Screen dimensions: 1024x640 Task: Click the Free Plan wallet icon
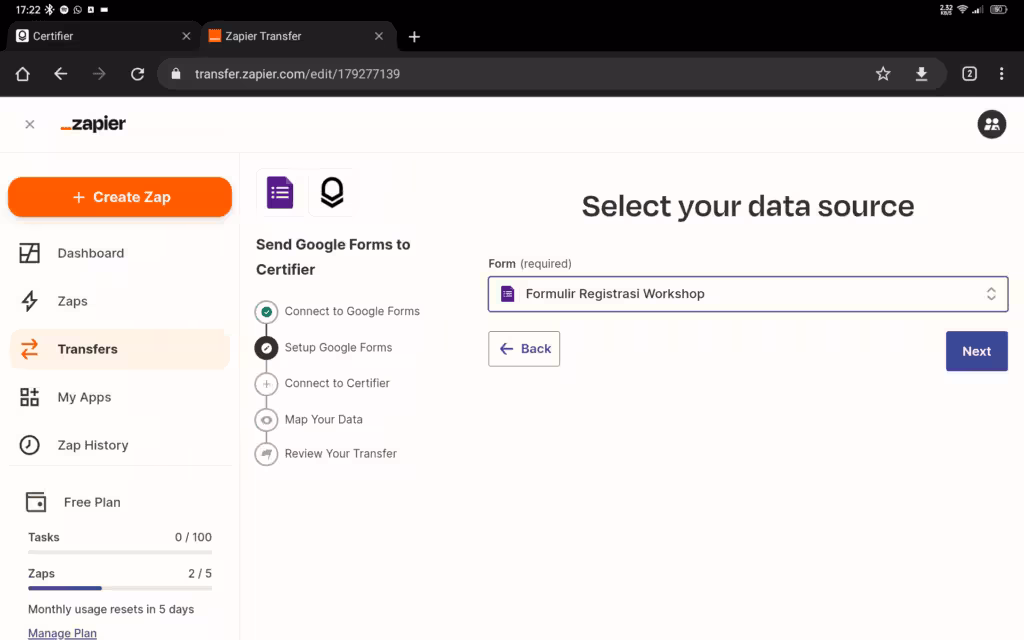point(36,502)
